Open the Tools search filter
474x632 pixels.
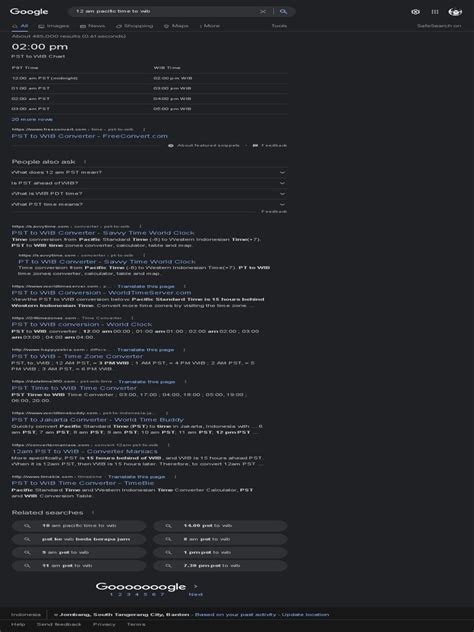[279, 26]
